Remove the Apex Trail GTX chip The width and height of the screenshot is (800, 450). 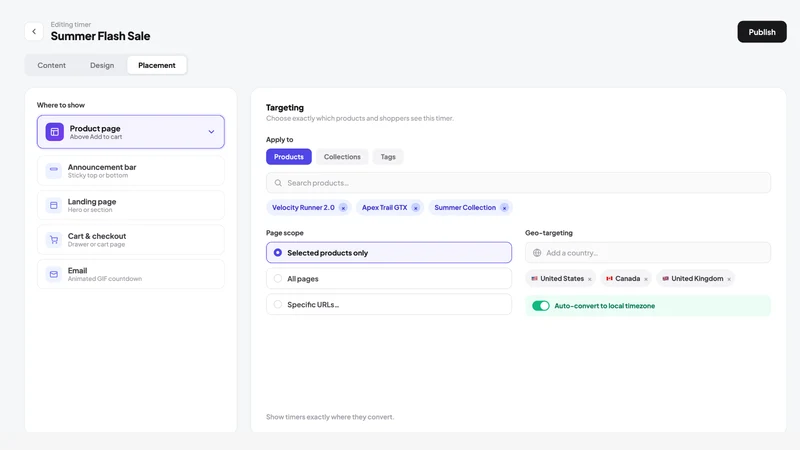tap(416, 208)
